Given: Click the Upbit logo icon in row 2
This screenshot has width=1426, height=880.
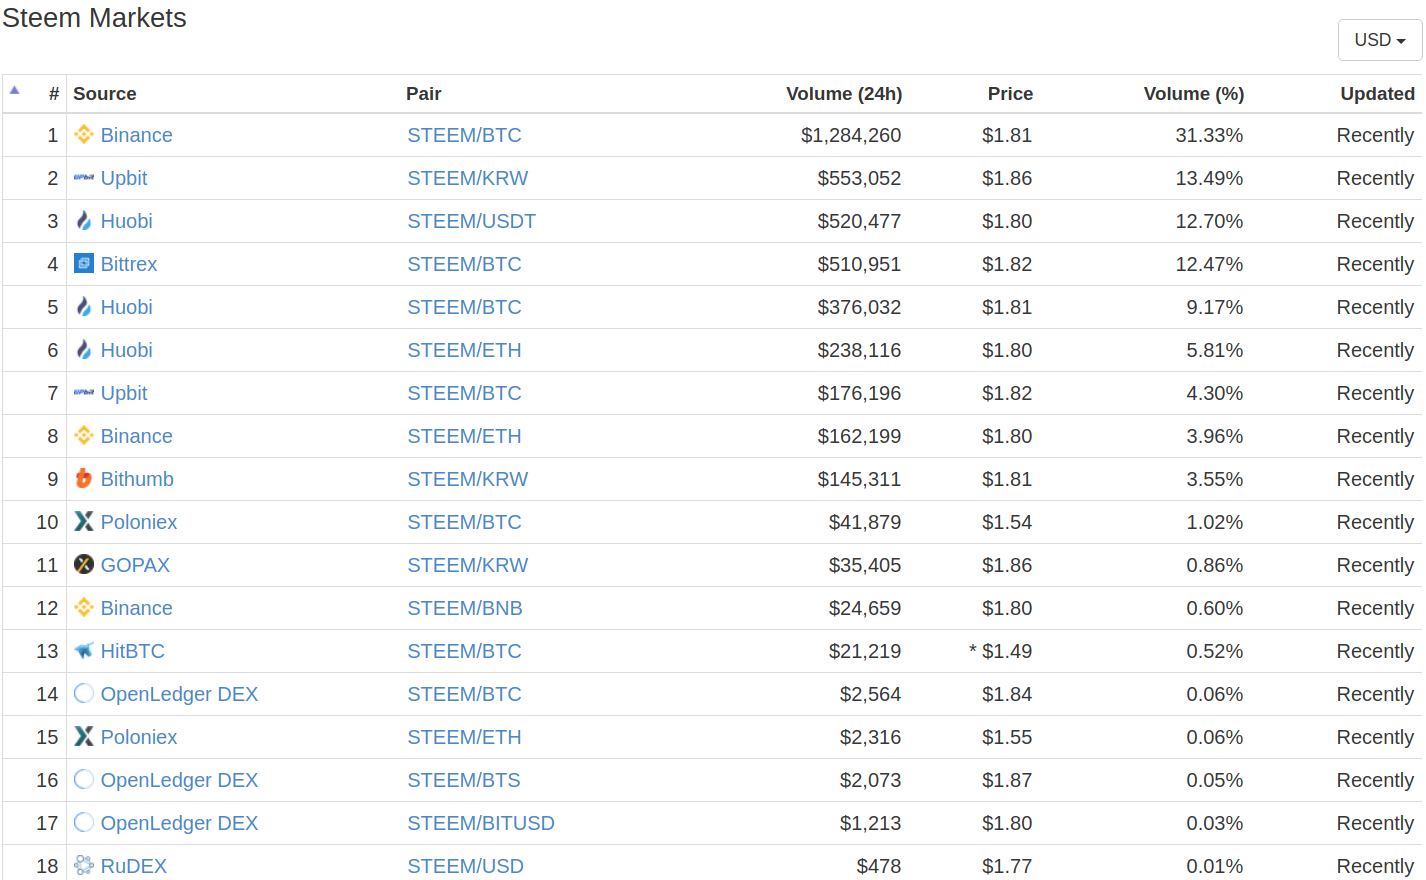Looking at the screenshot, I should point(84,177).
